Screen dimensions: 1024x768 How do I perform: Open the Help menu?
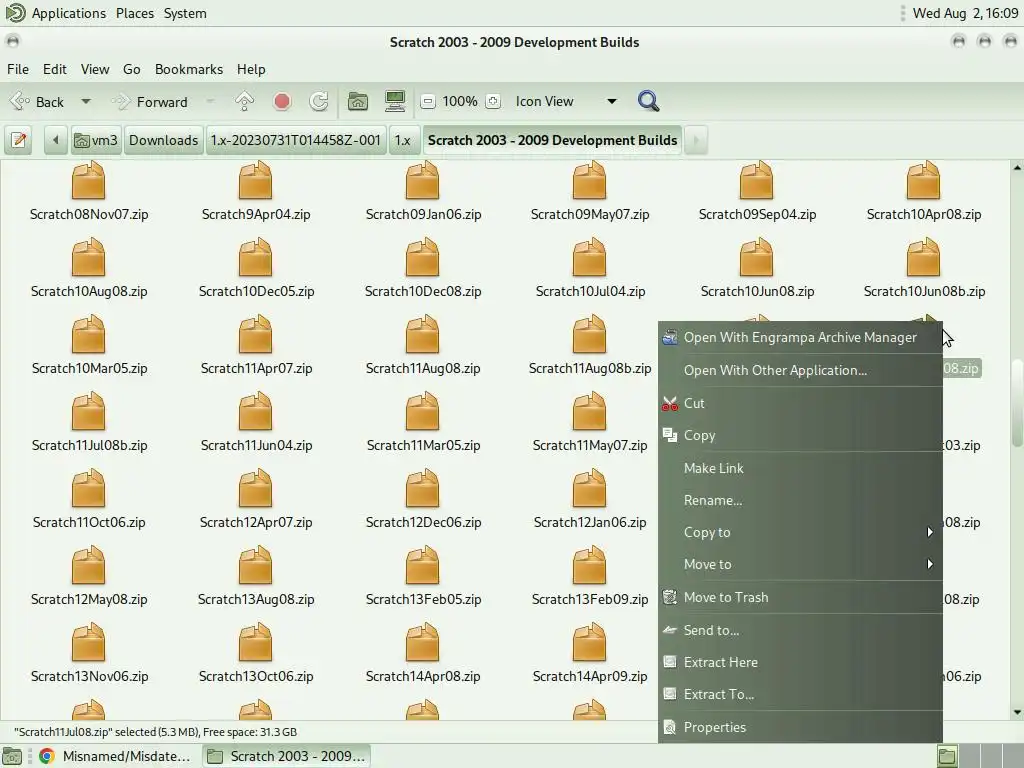coord(251,69)
